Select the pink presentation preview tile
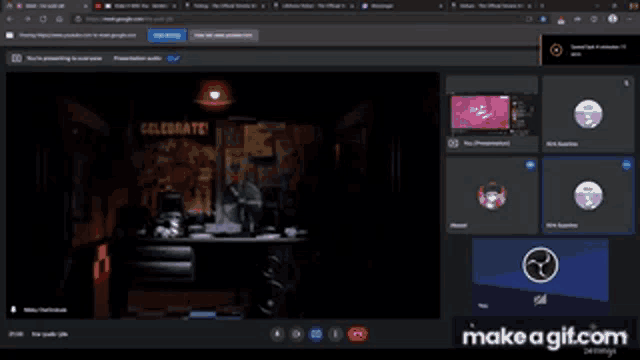640x360 pixels. coord(492,114)
